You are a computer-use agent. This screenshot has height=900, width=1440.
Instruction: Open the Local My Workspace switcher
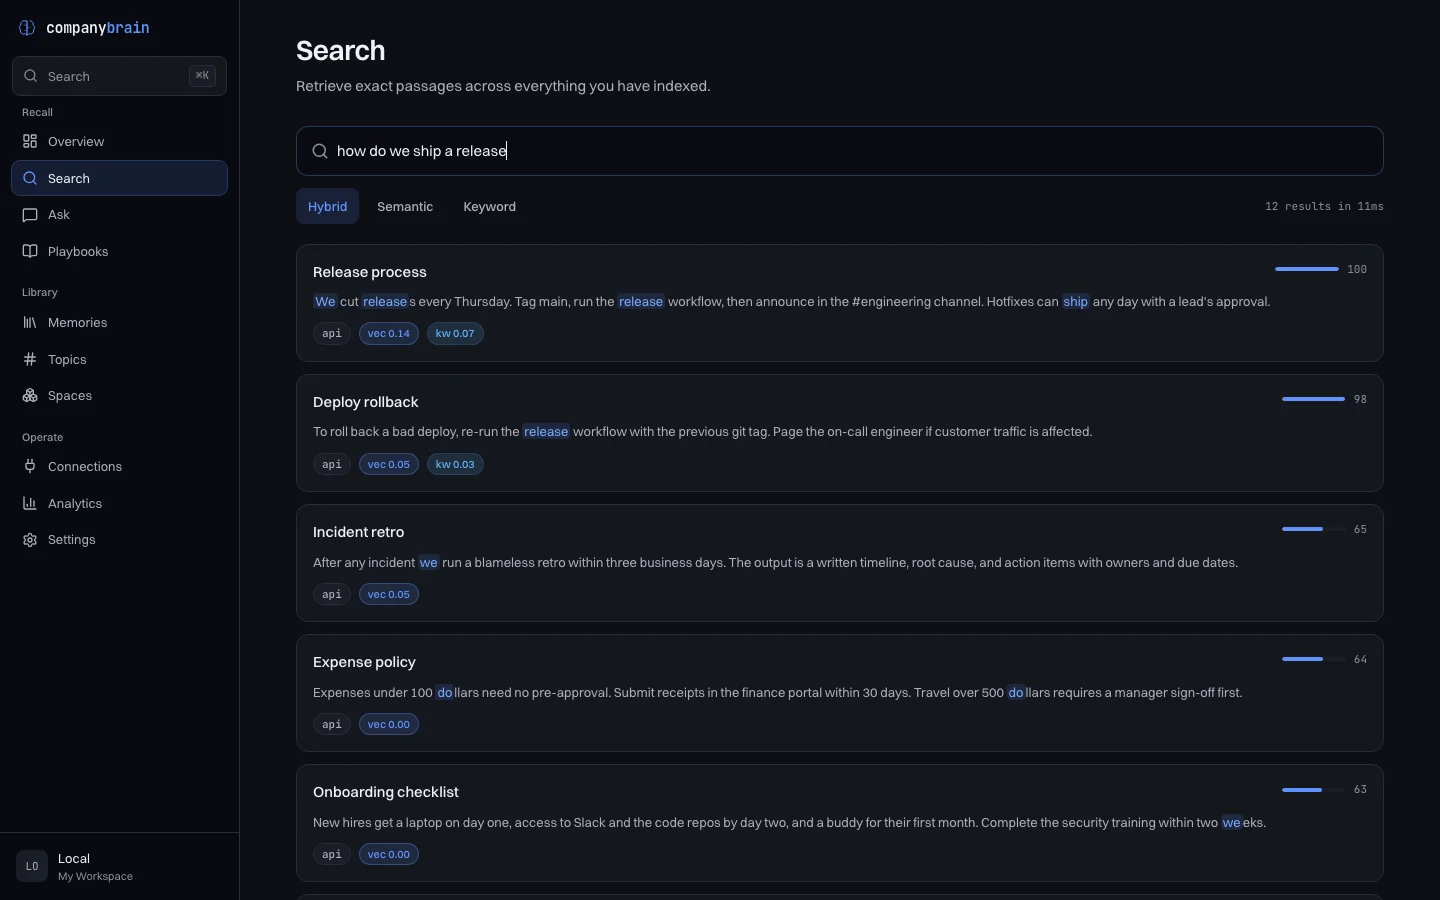[x=119, y=866]
